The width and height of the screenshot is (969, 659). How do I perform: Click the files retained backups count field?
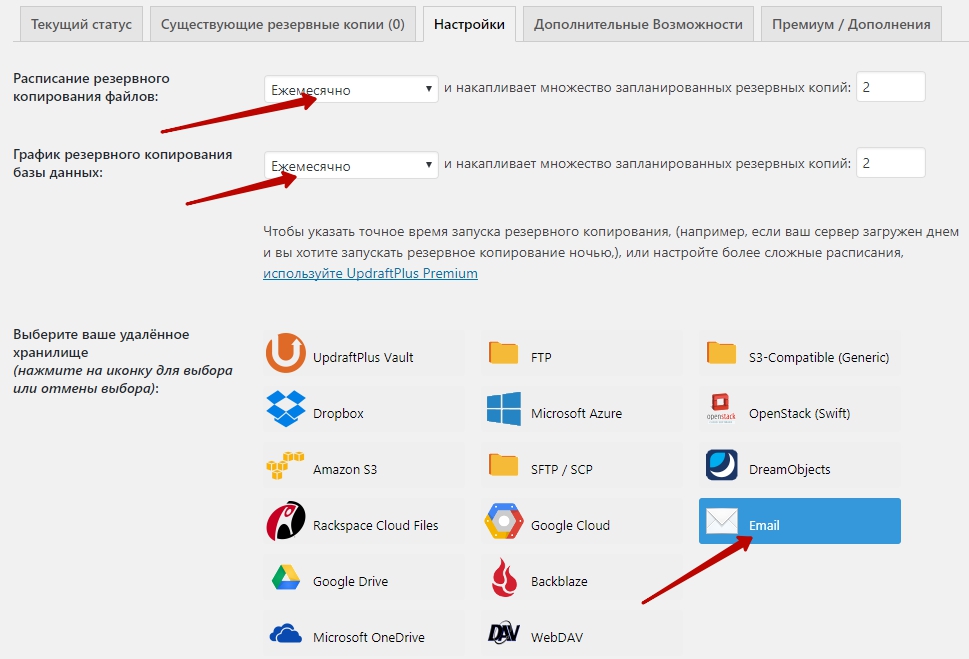891,87
